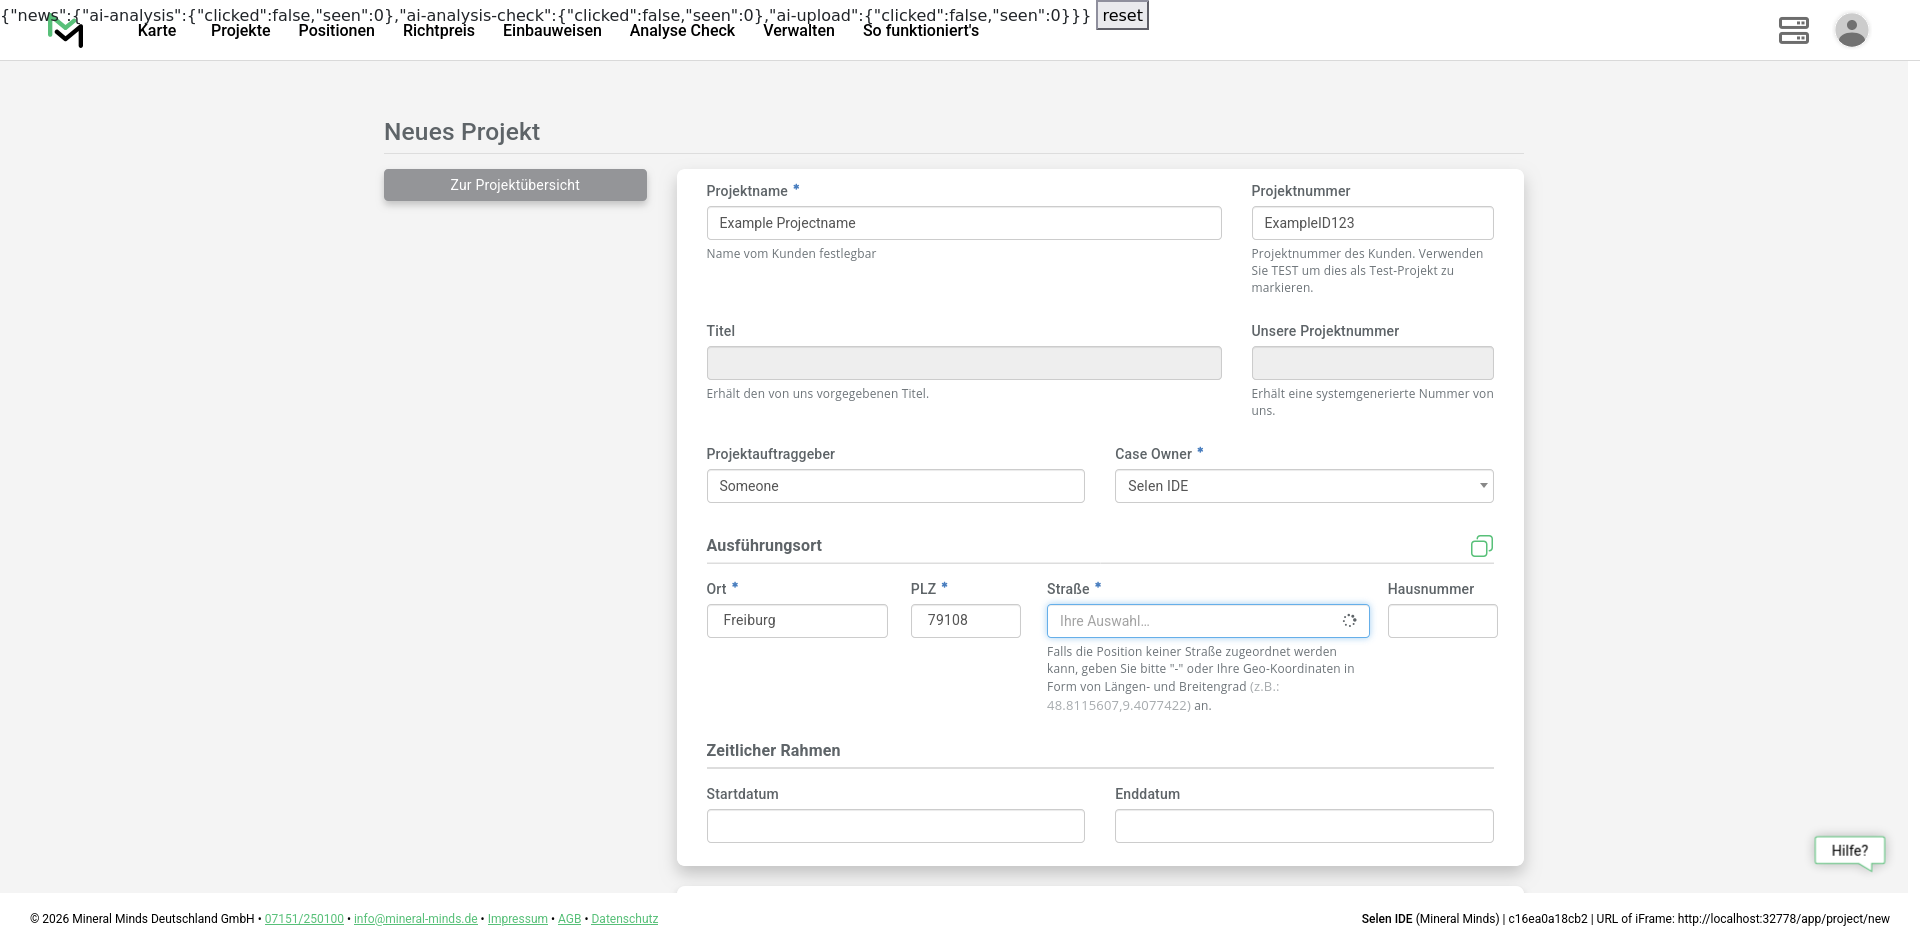Image resolution: width=1920 pixels, height=943 pixels.
Task: Click the Mineral Minds logo icon
Action: pyautogui.click(x=66, y=32)
